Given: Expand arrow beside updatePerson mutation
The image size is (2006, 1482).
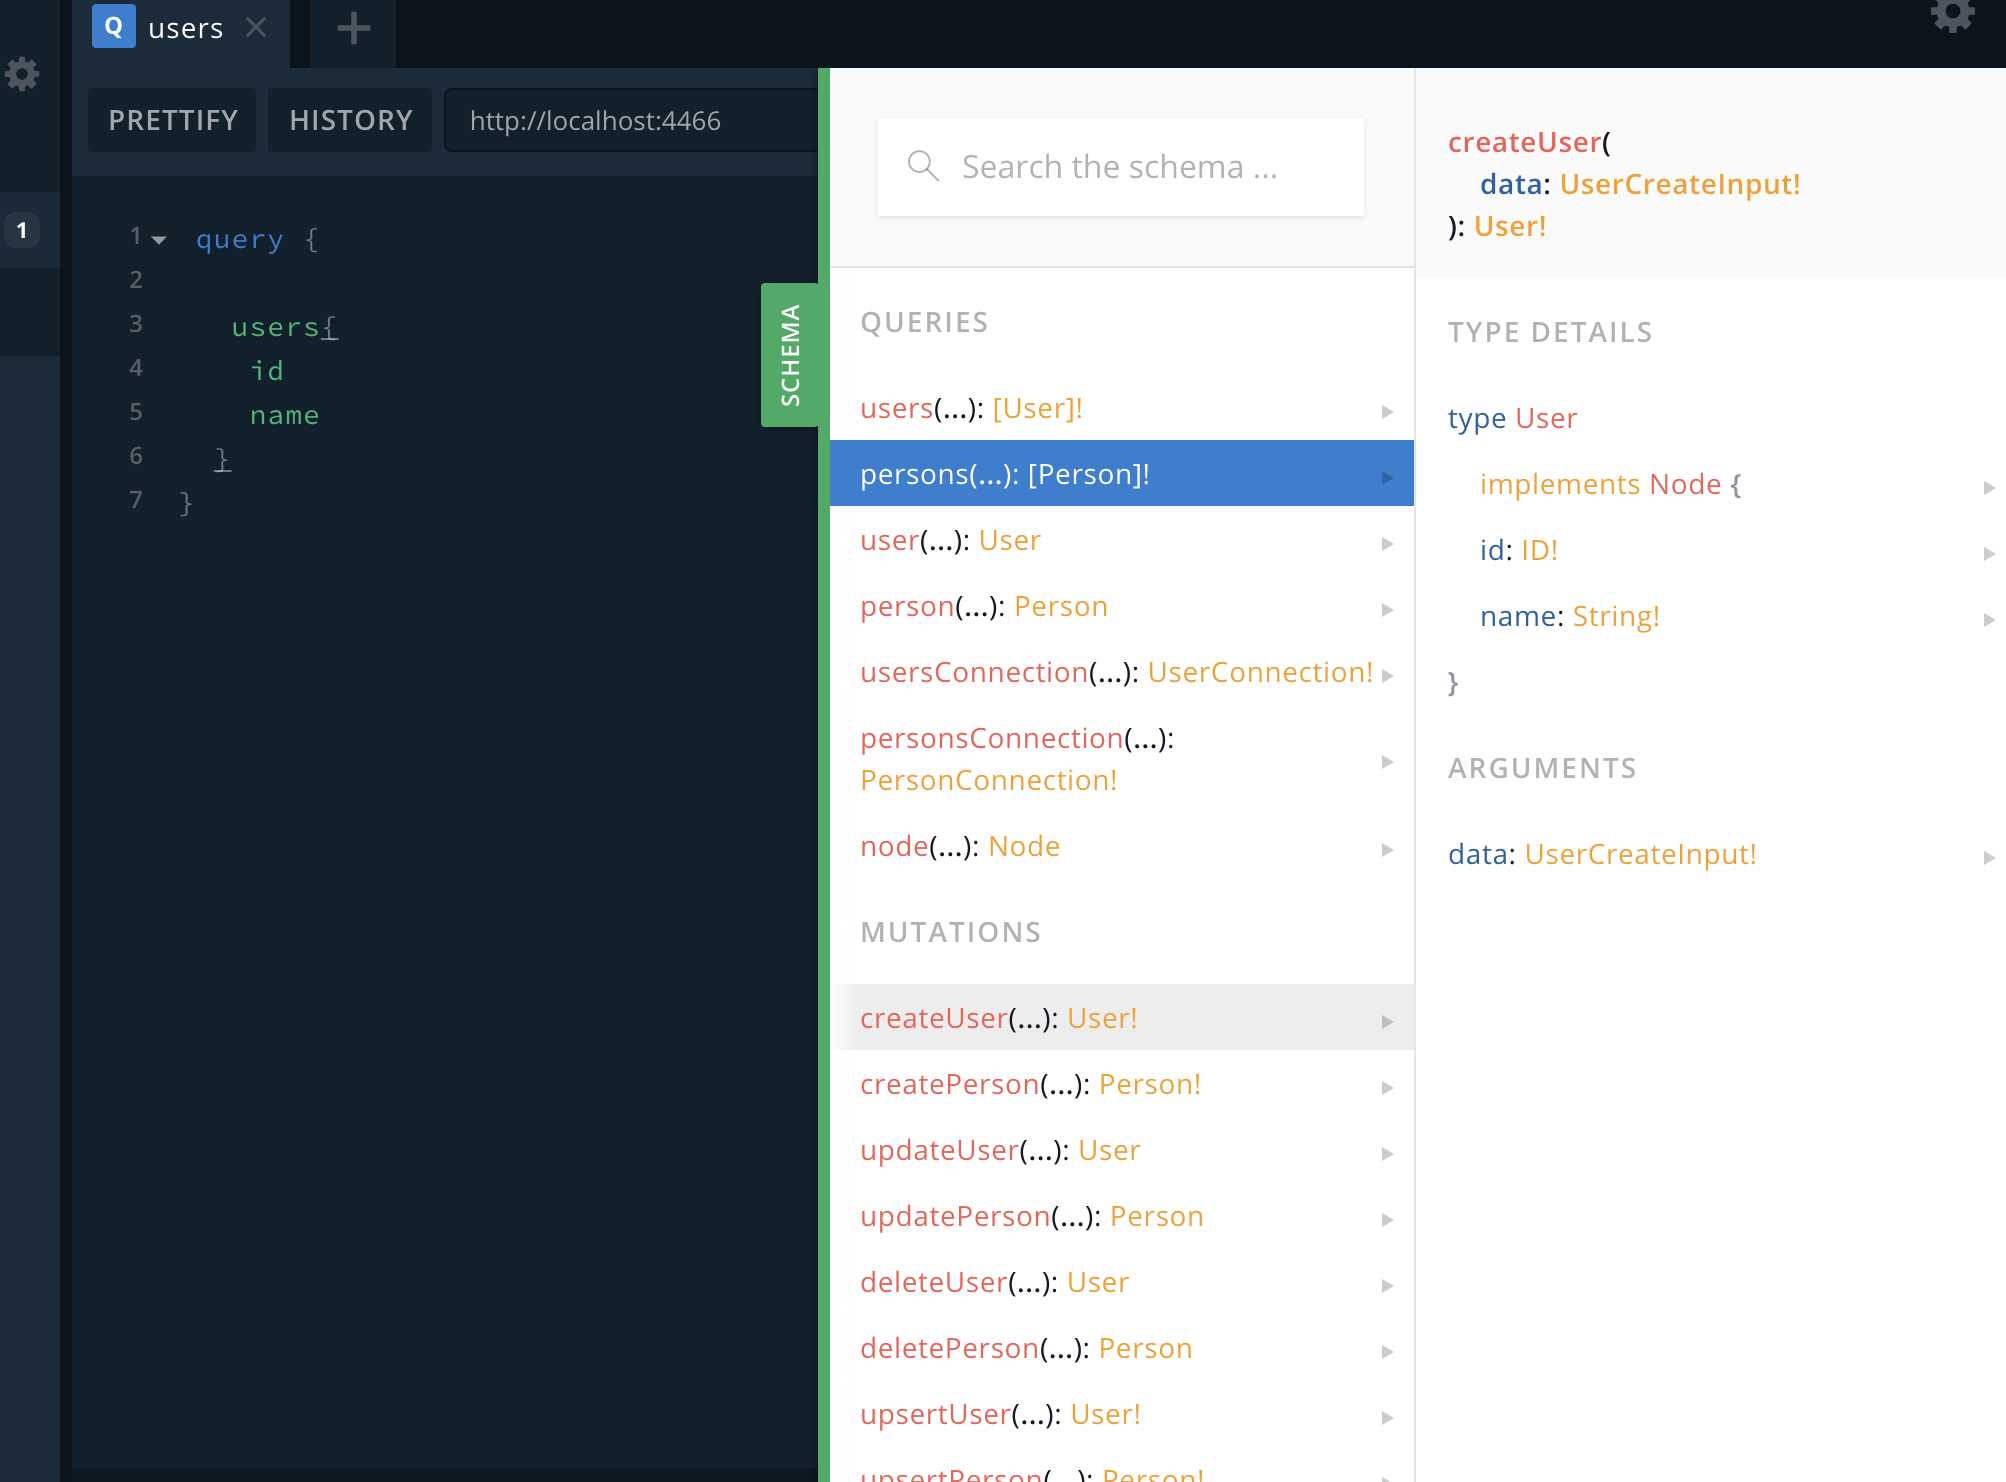Looking at the screenshot, I should click(1387, 1219).
